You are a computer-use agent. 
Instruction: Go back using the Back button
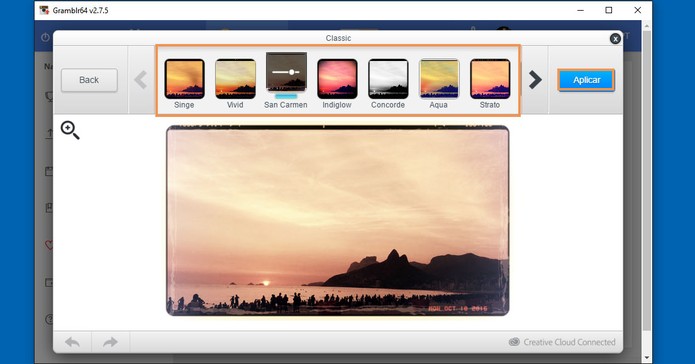pyautogui.click(x=89, y=80)
